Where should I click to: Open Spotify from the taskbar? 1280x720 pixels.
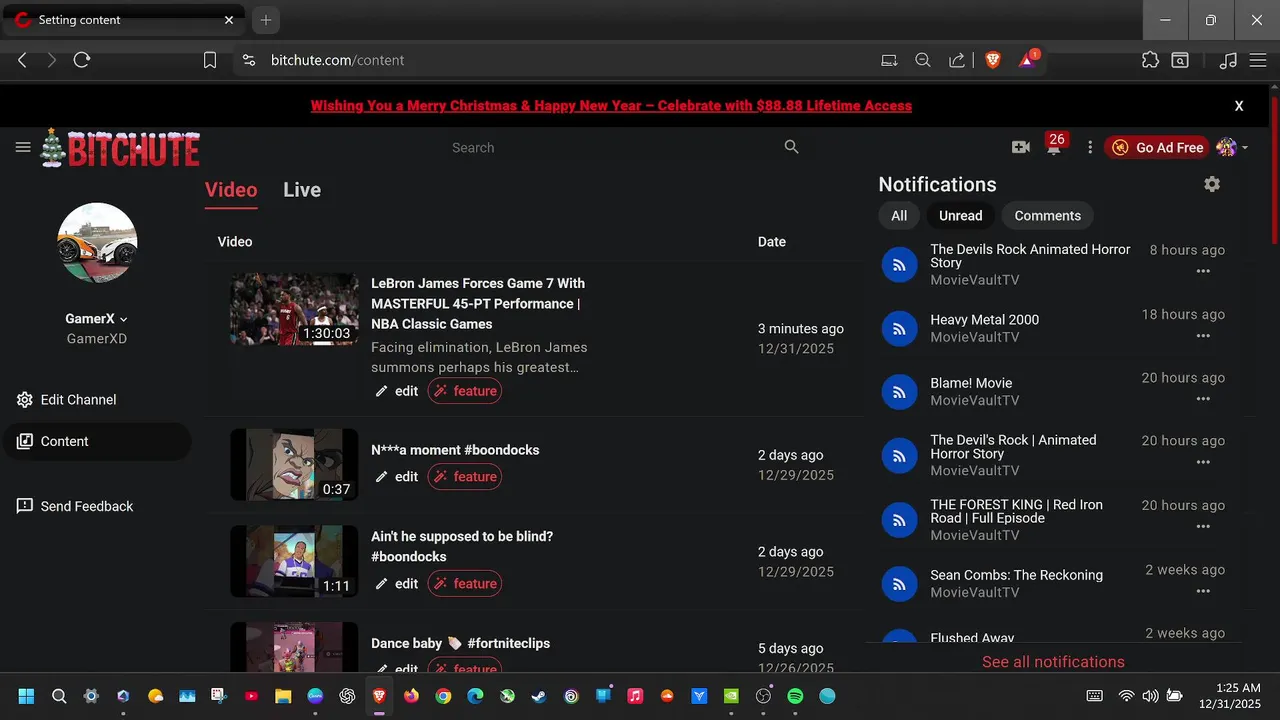(795, 696)
